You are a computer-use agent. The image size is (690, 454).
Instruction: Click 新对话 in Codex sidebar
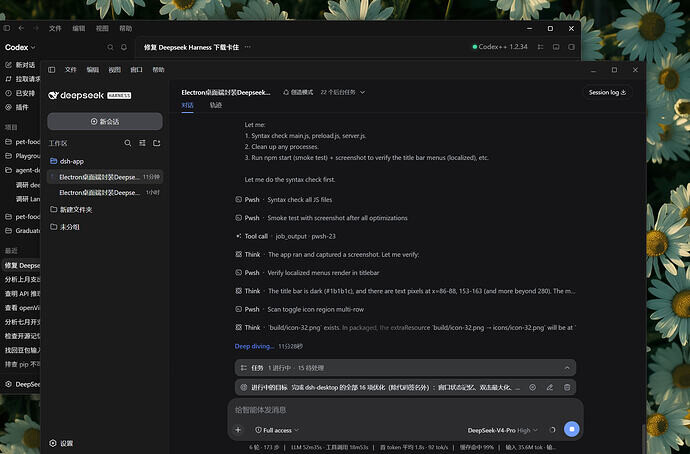[21, 65]
